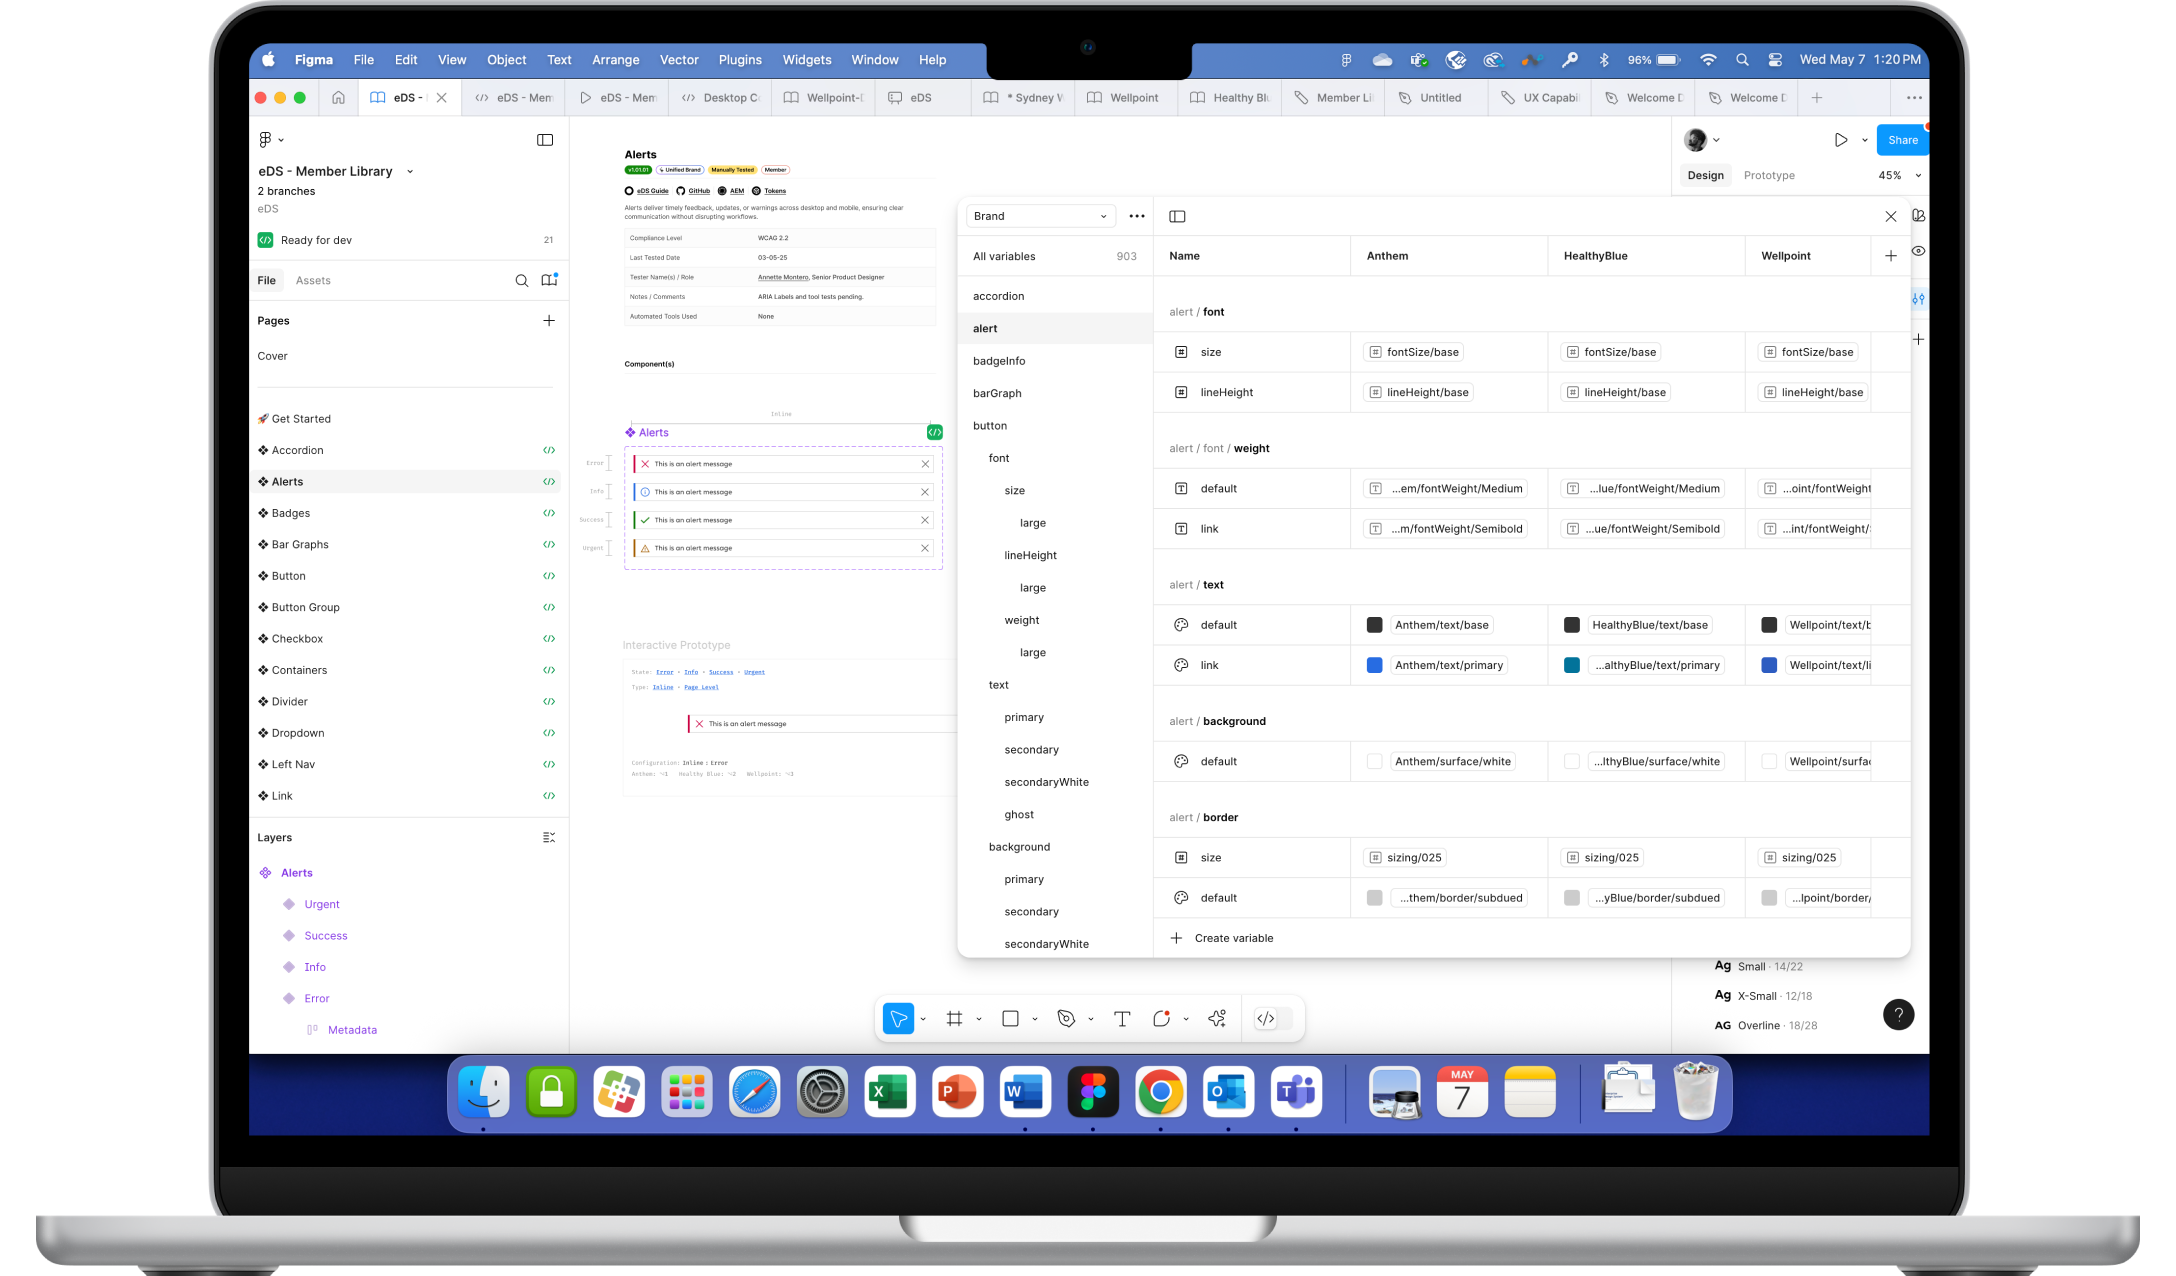The width and height of the screenshot is (2176, 1276).
Task: Click the collapse all layers icon
Action: tap(549, 838)
